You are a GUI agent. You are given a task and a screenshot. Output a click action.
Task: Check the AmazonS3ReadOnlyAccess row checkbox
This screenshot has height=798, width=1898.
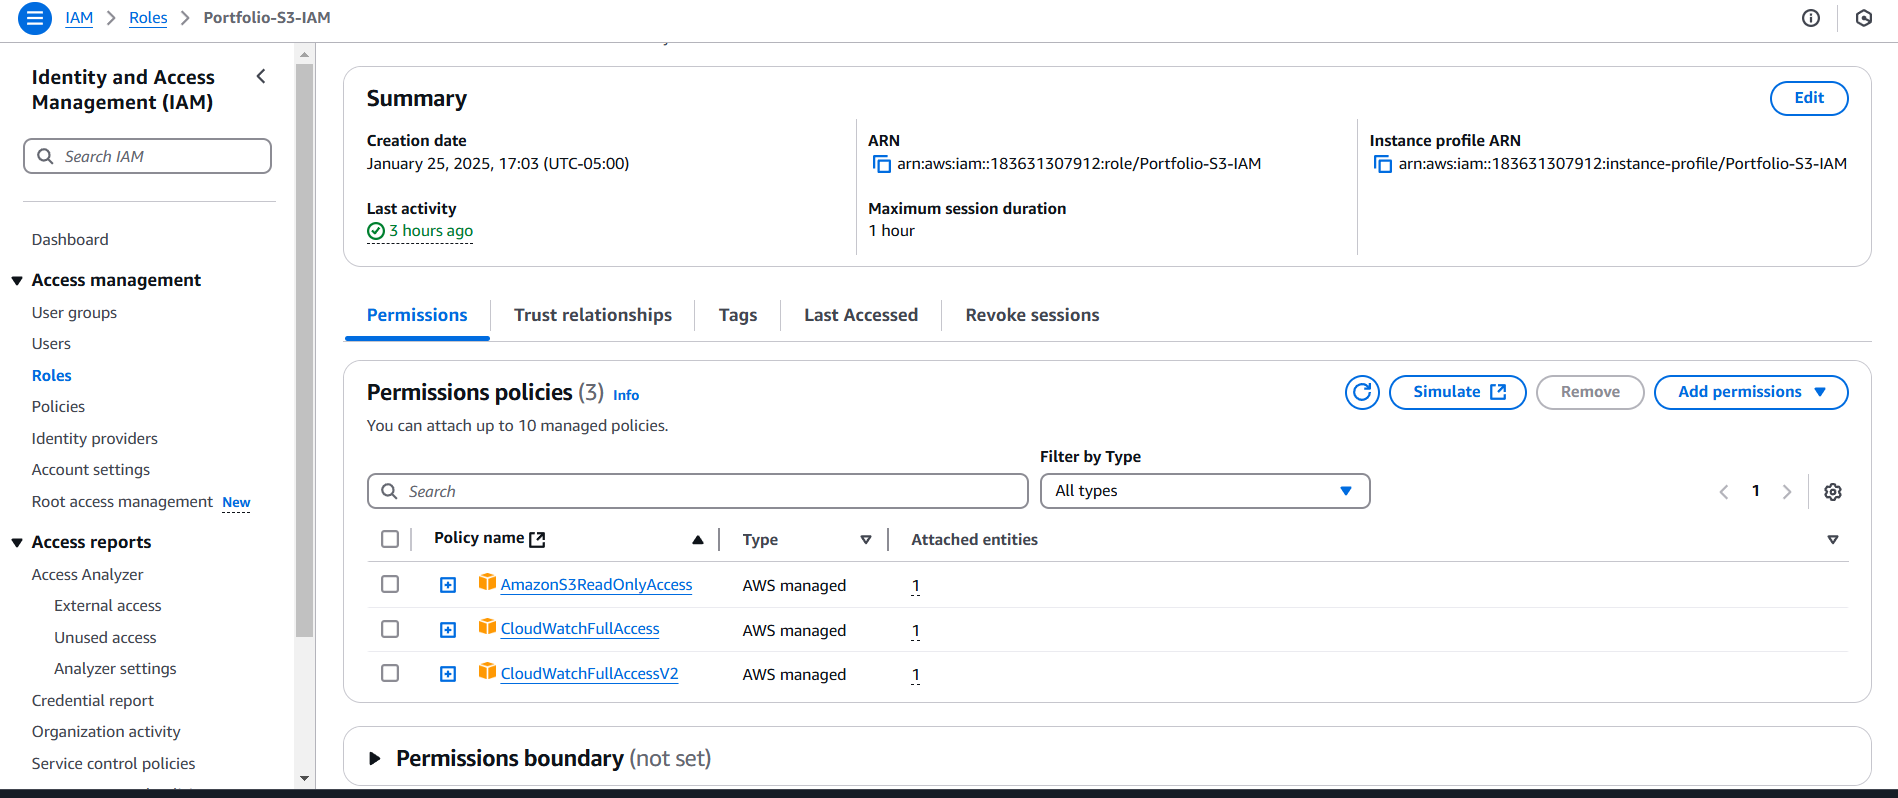390,584
